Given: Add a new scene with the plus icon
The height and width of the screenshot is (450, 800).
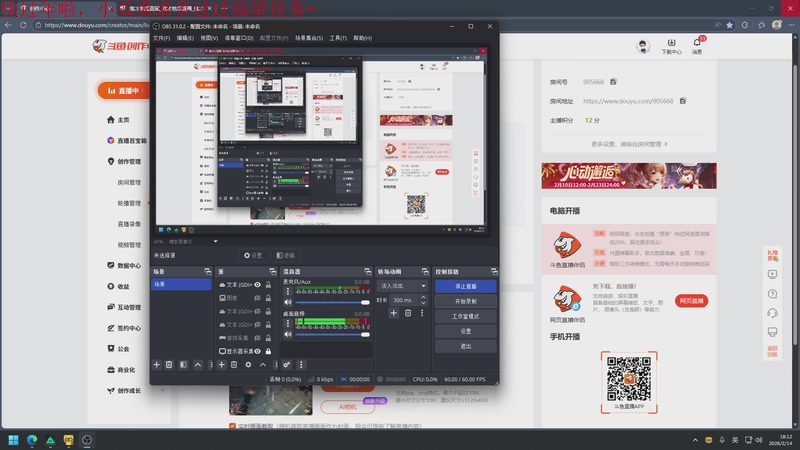Looking at the screenshot, I should point(157,365).
